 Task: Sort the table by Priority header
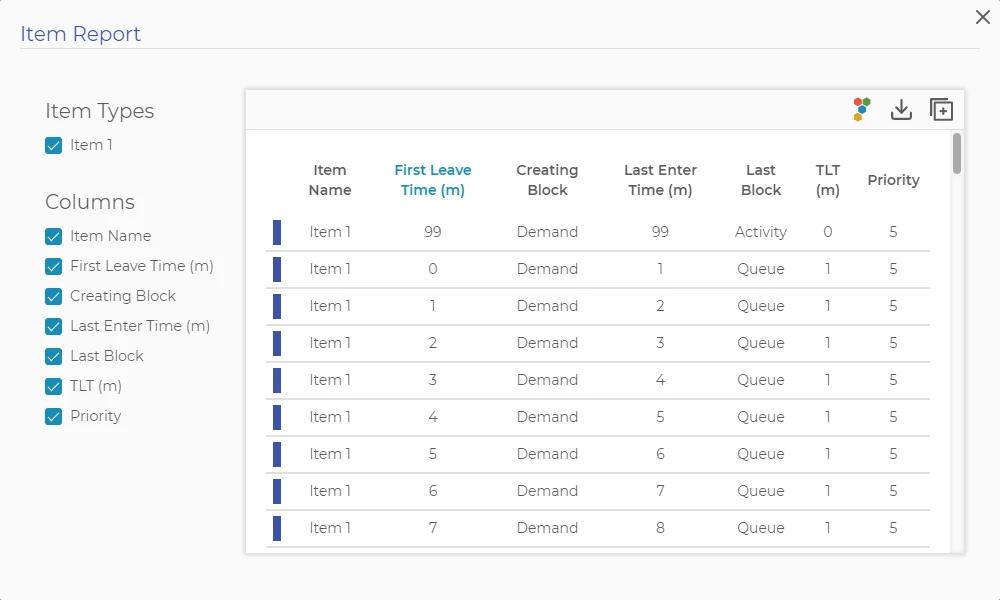tap(893, 180)
